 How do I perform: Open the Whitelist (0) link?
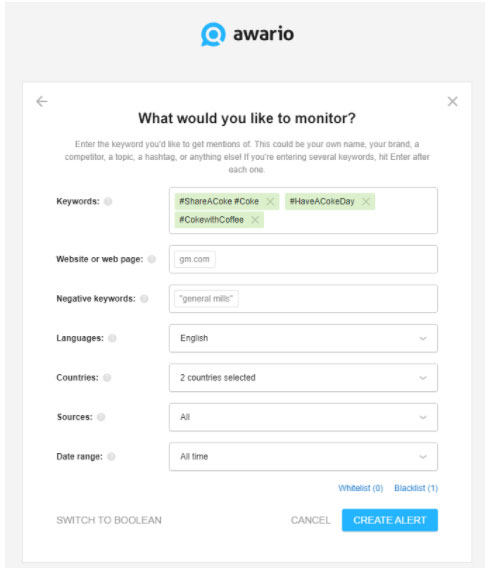click(361, 488)
